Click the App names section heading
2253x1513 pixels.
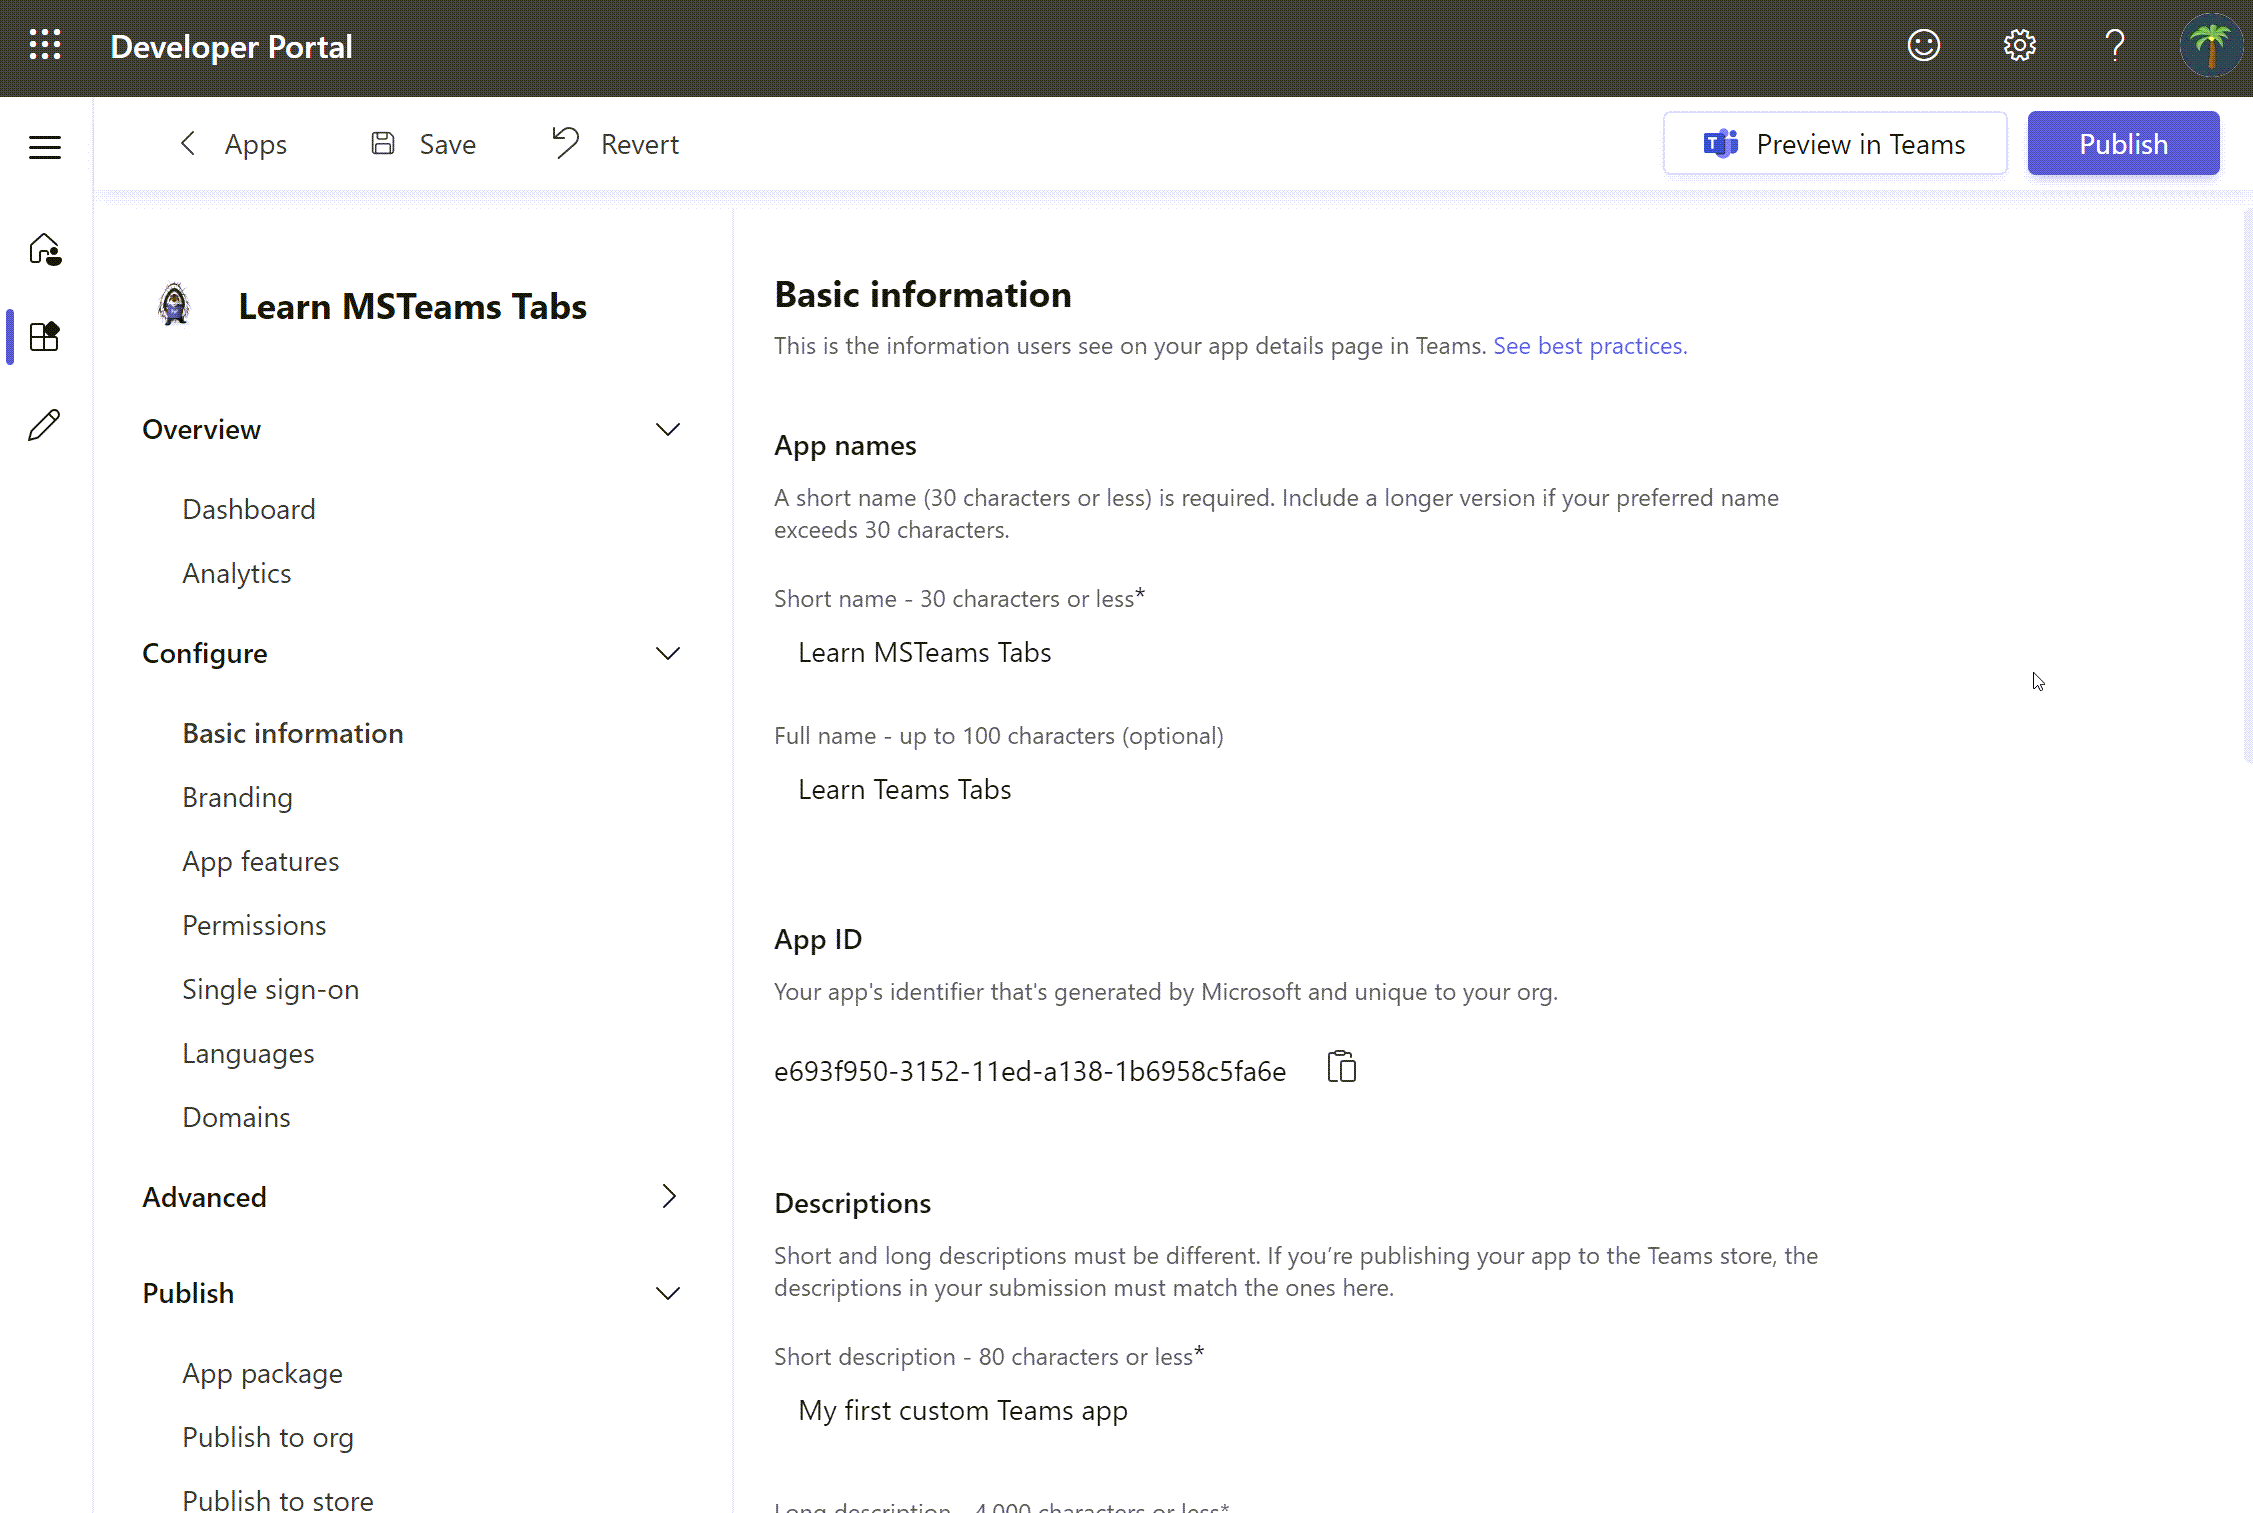tap(845, 445)
